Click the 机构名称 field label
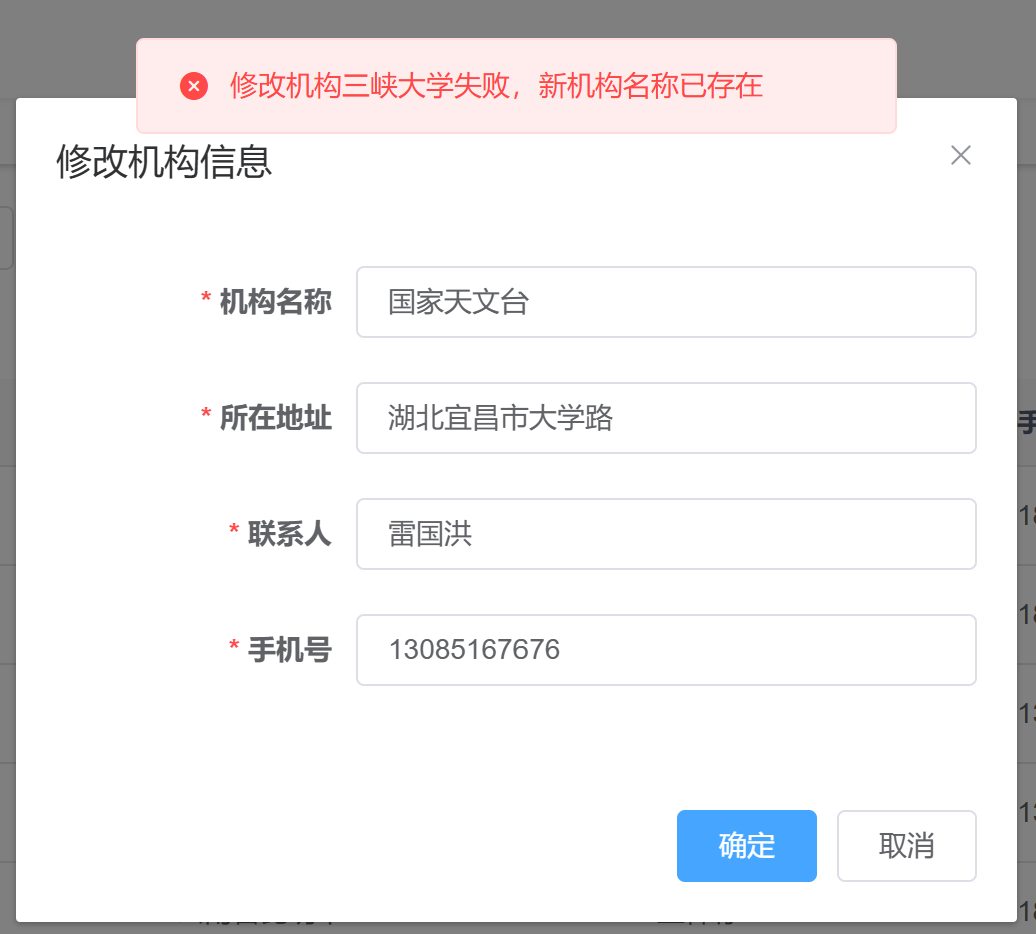 coord(275,302)
